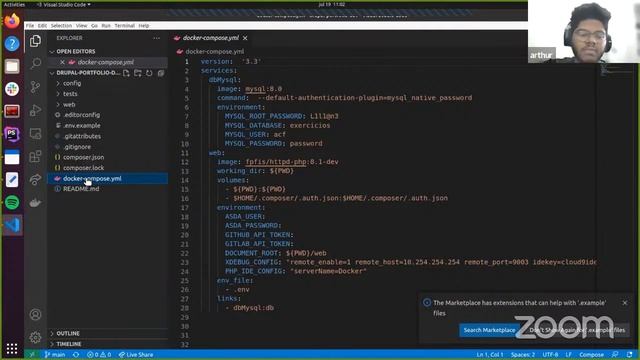Expand the web folder

(69, 104)
